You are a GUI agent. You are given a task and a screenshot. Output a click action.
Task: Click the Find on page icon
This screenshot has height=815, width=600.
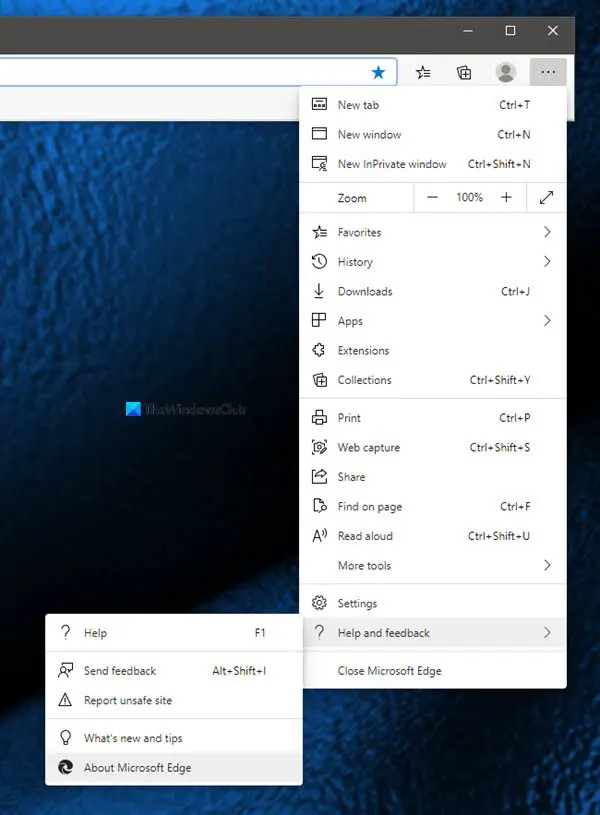pyautogui.click(x=319, y=506)
